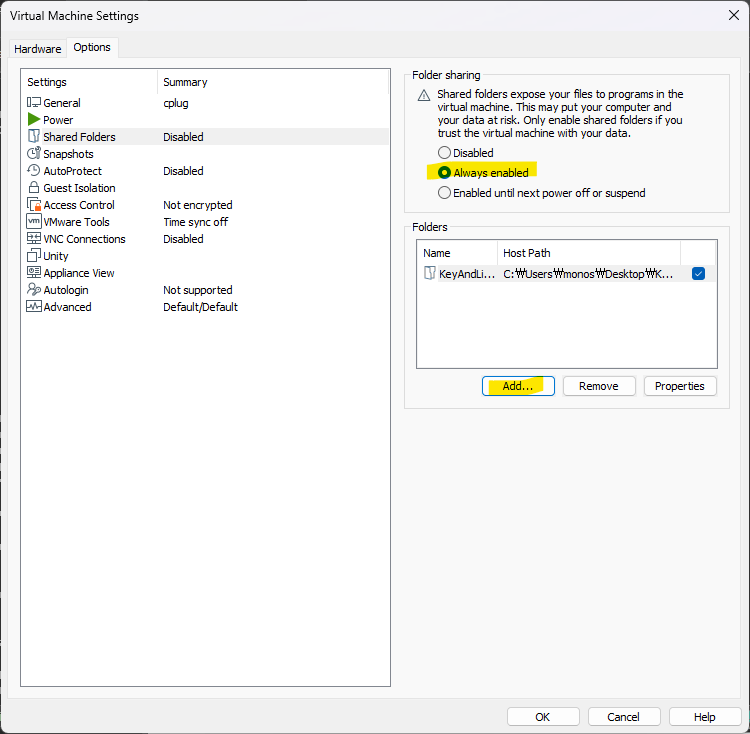Click the KeyAndLi... folder name

467,274
